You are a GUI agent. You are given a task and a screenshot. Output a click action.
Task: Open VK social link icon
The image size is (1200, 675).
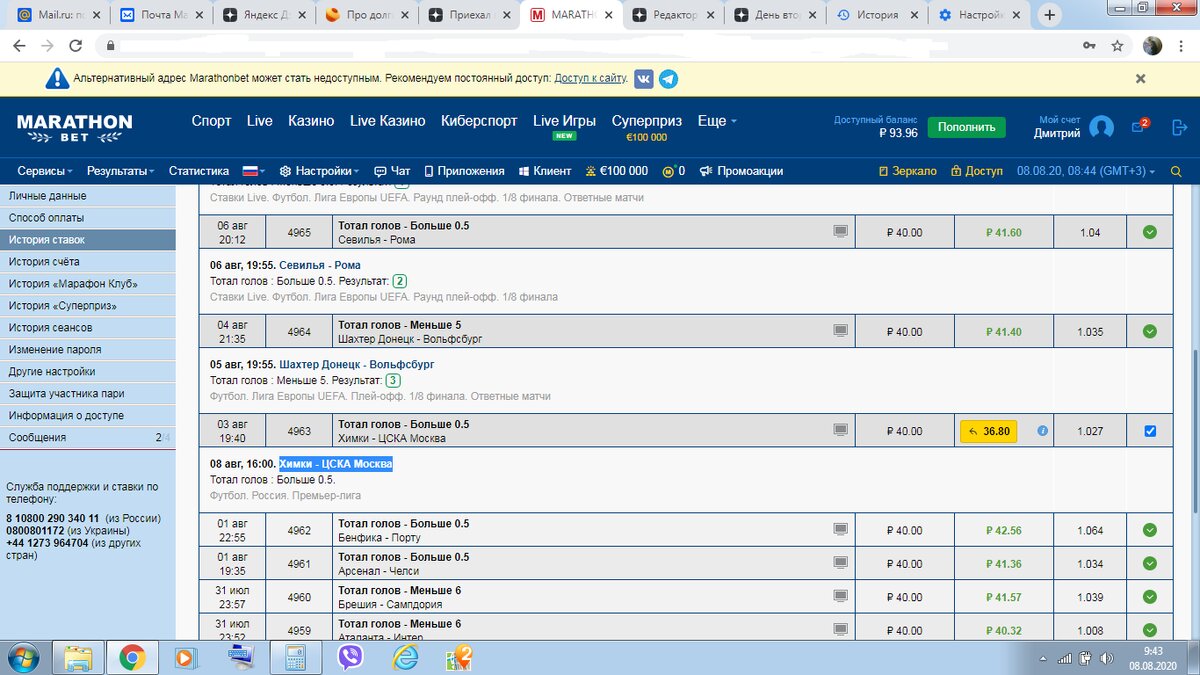644,79
